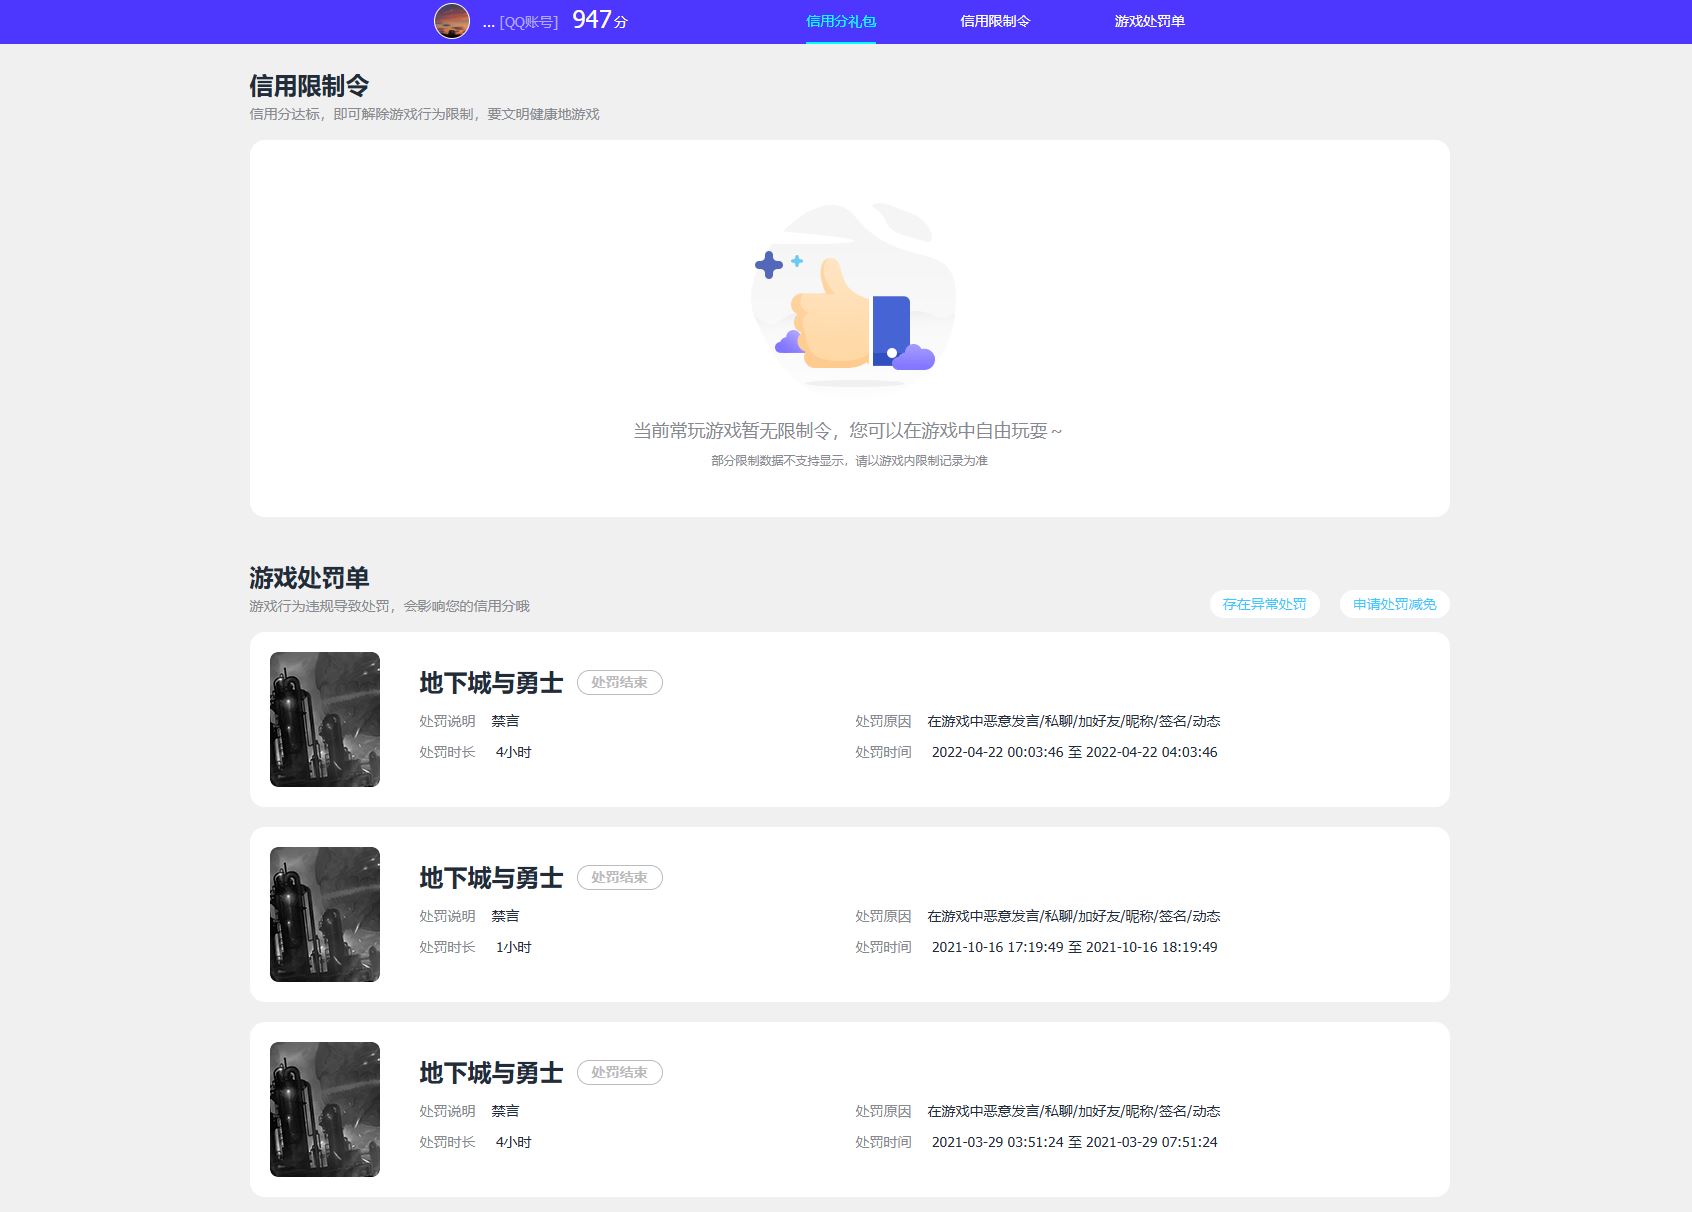Click the first 地下城与勇士 game thumbnail
This screenshot has height=1212, width=1692.
324,718
